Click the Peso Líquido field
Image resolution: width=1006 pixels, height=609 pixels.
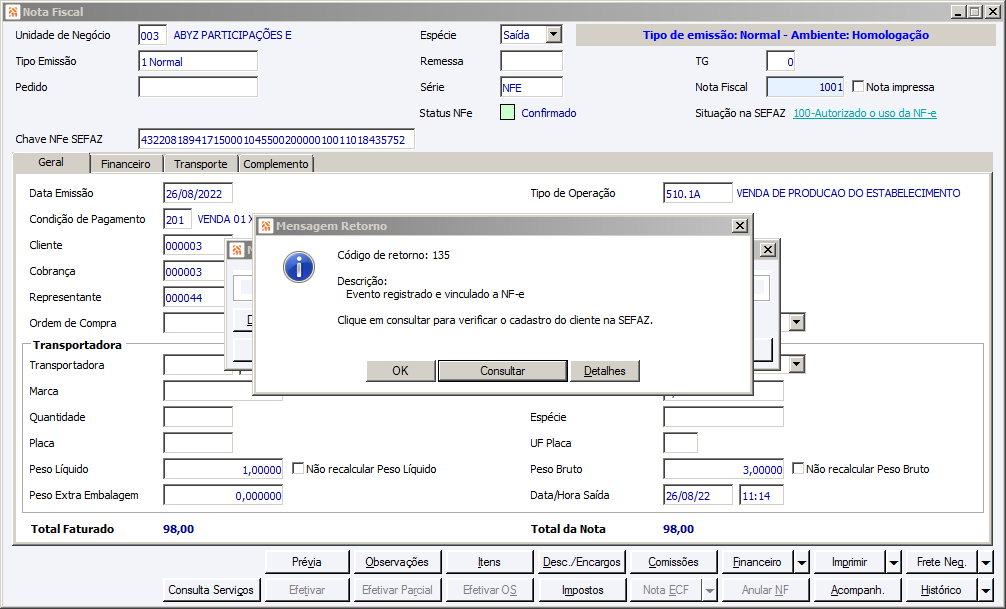(223, 469)
